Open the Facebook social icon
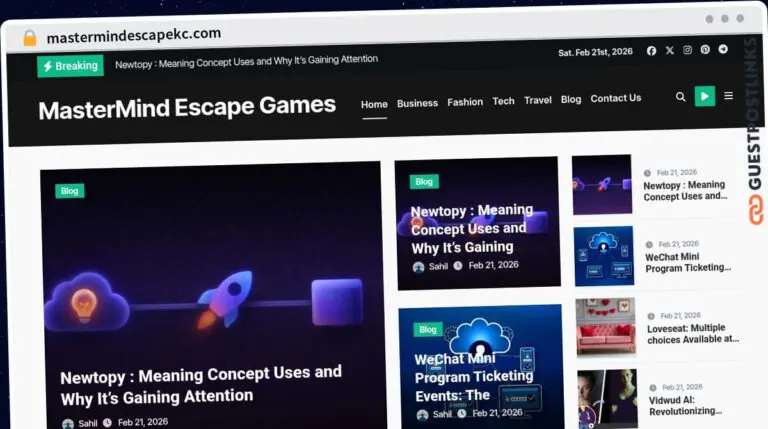Viewport: 768px width, 429px height. click(651, 51)
